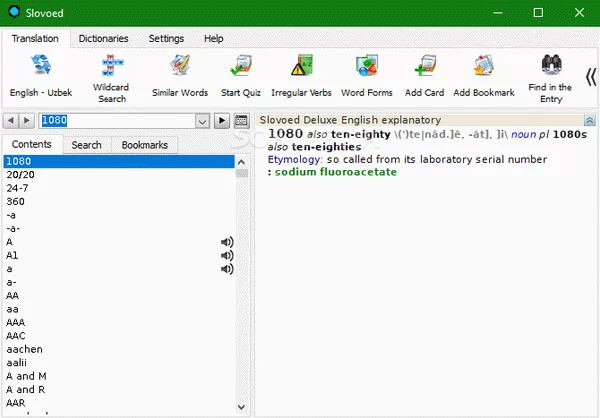
Task: Open the Dictionaries tab
Action: point(103,39)
